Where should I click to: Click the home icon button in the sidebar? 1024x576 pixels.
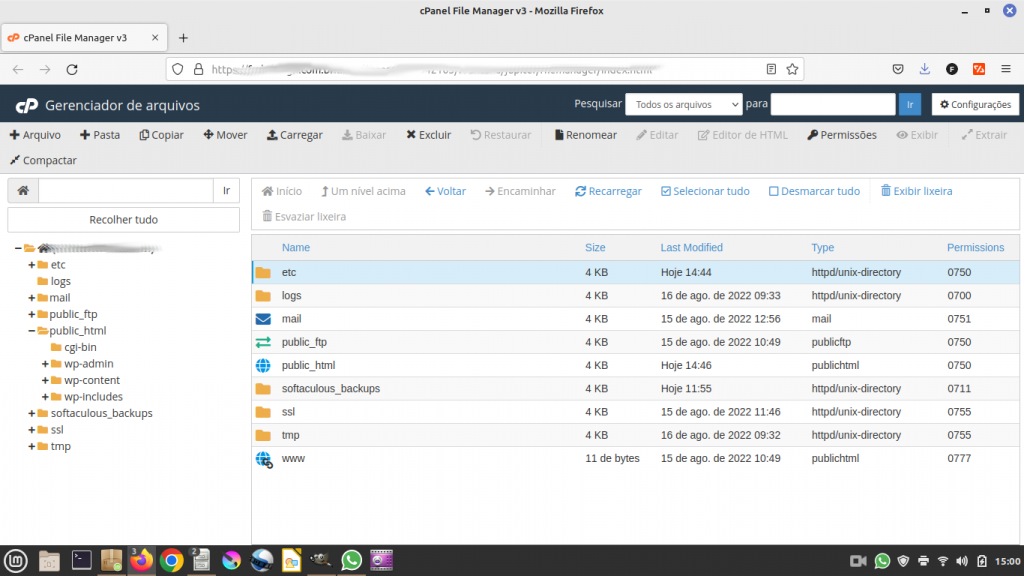click(23, 191)
